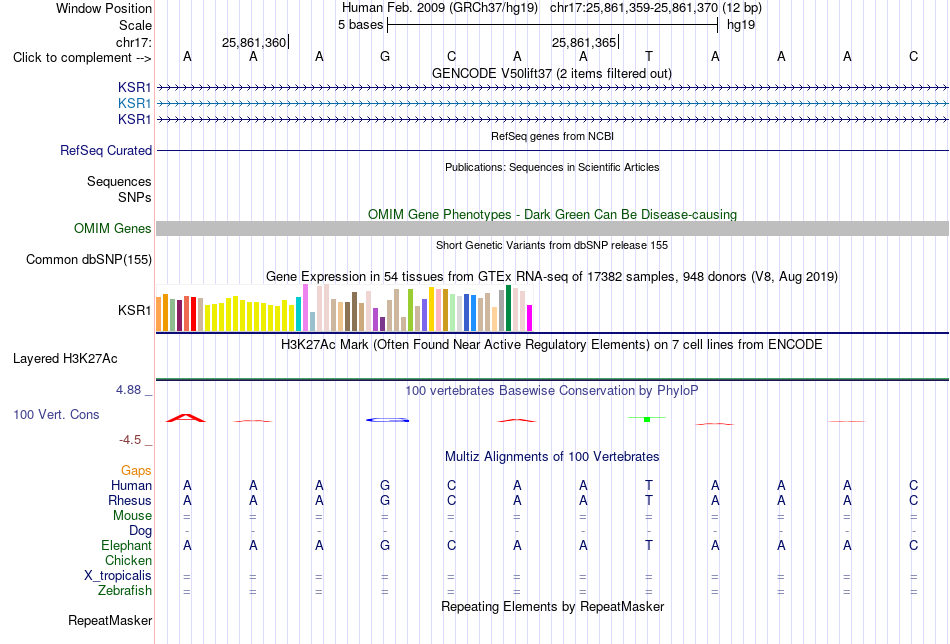This screenshot has height=644, width=950.
Task: Click base G in the Human alignment row
Action: [x=385, y=485]
